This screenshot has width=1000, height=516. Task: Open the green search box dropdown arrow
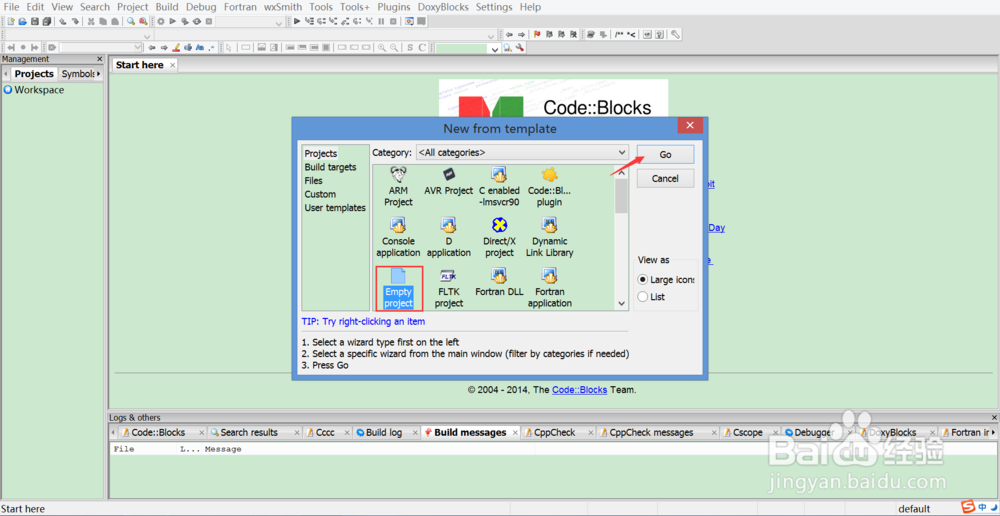[x=495, y=48]
